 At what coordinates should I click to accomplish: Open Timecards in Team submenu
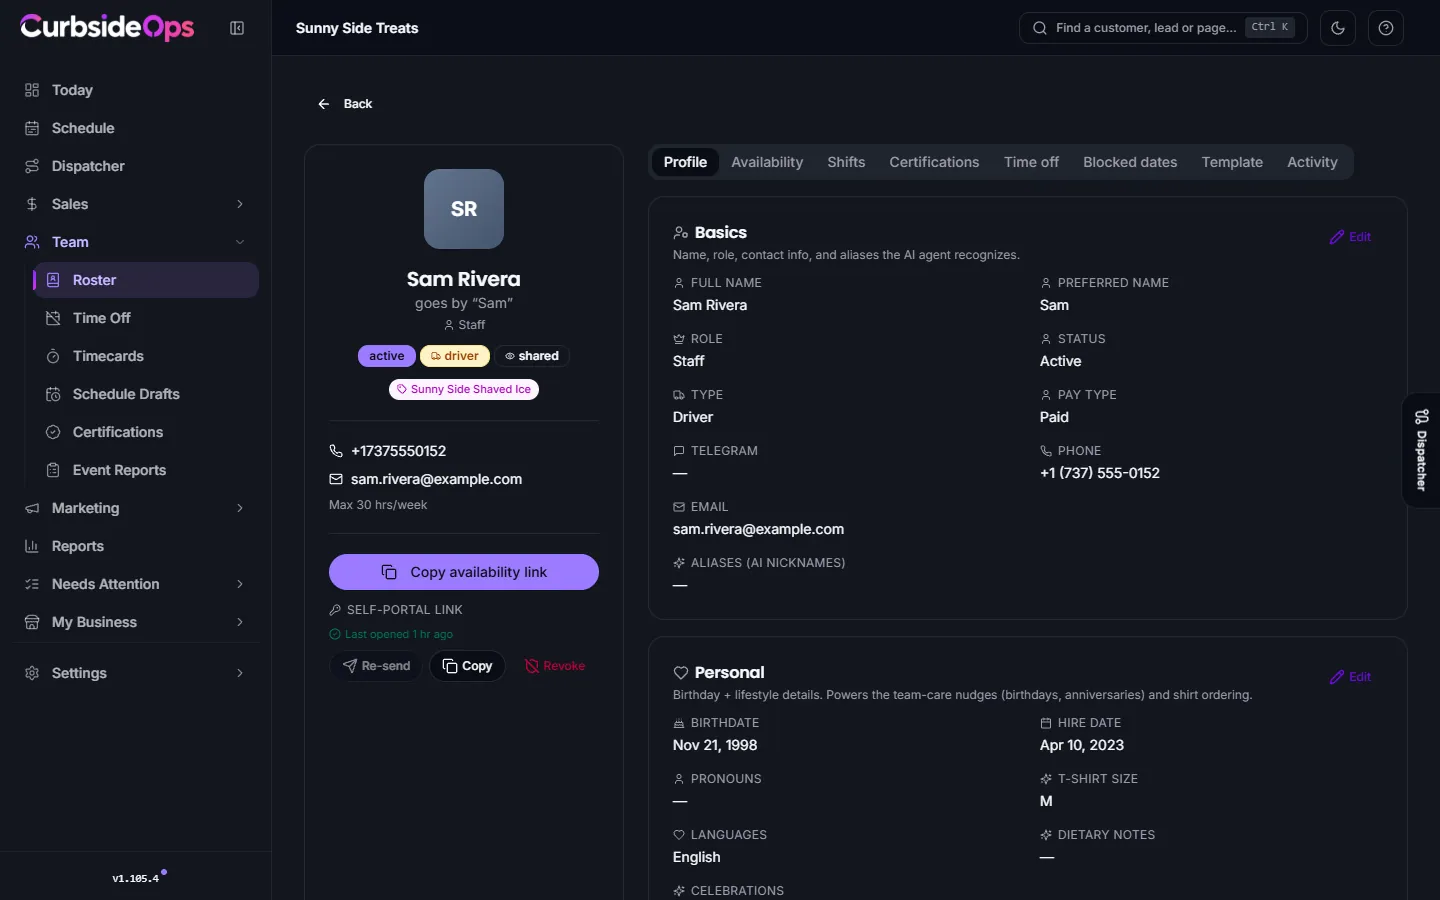point(146,356)
